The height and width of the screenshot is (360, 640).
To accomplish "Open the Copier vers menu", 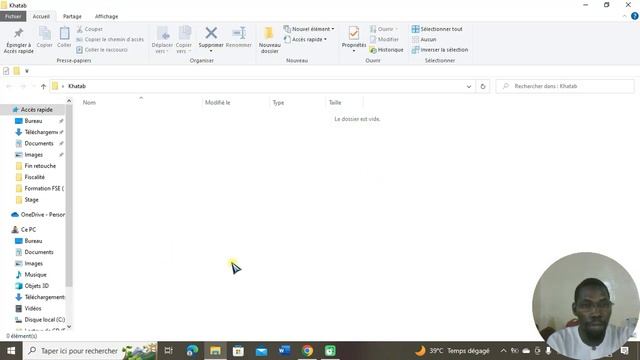I will (184, 40).
